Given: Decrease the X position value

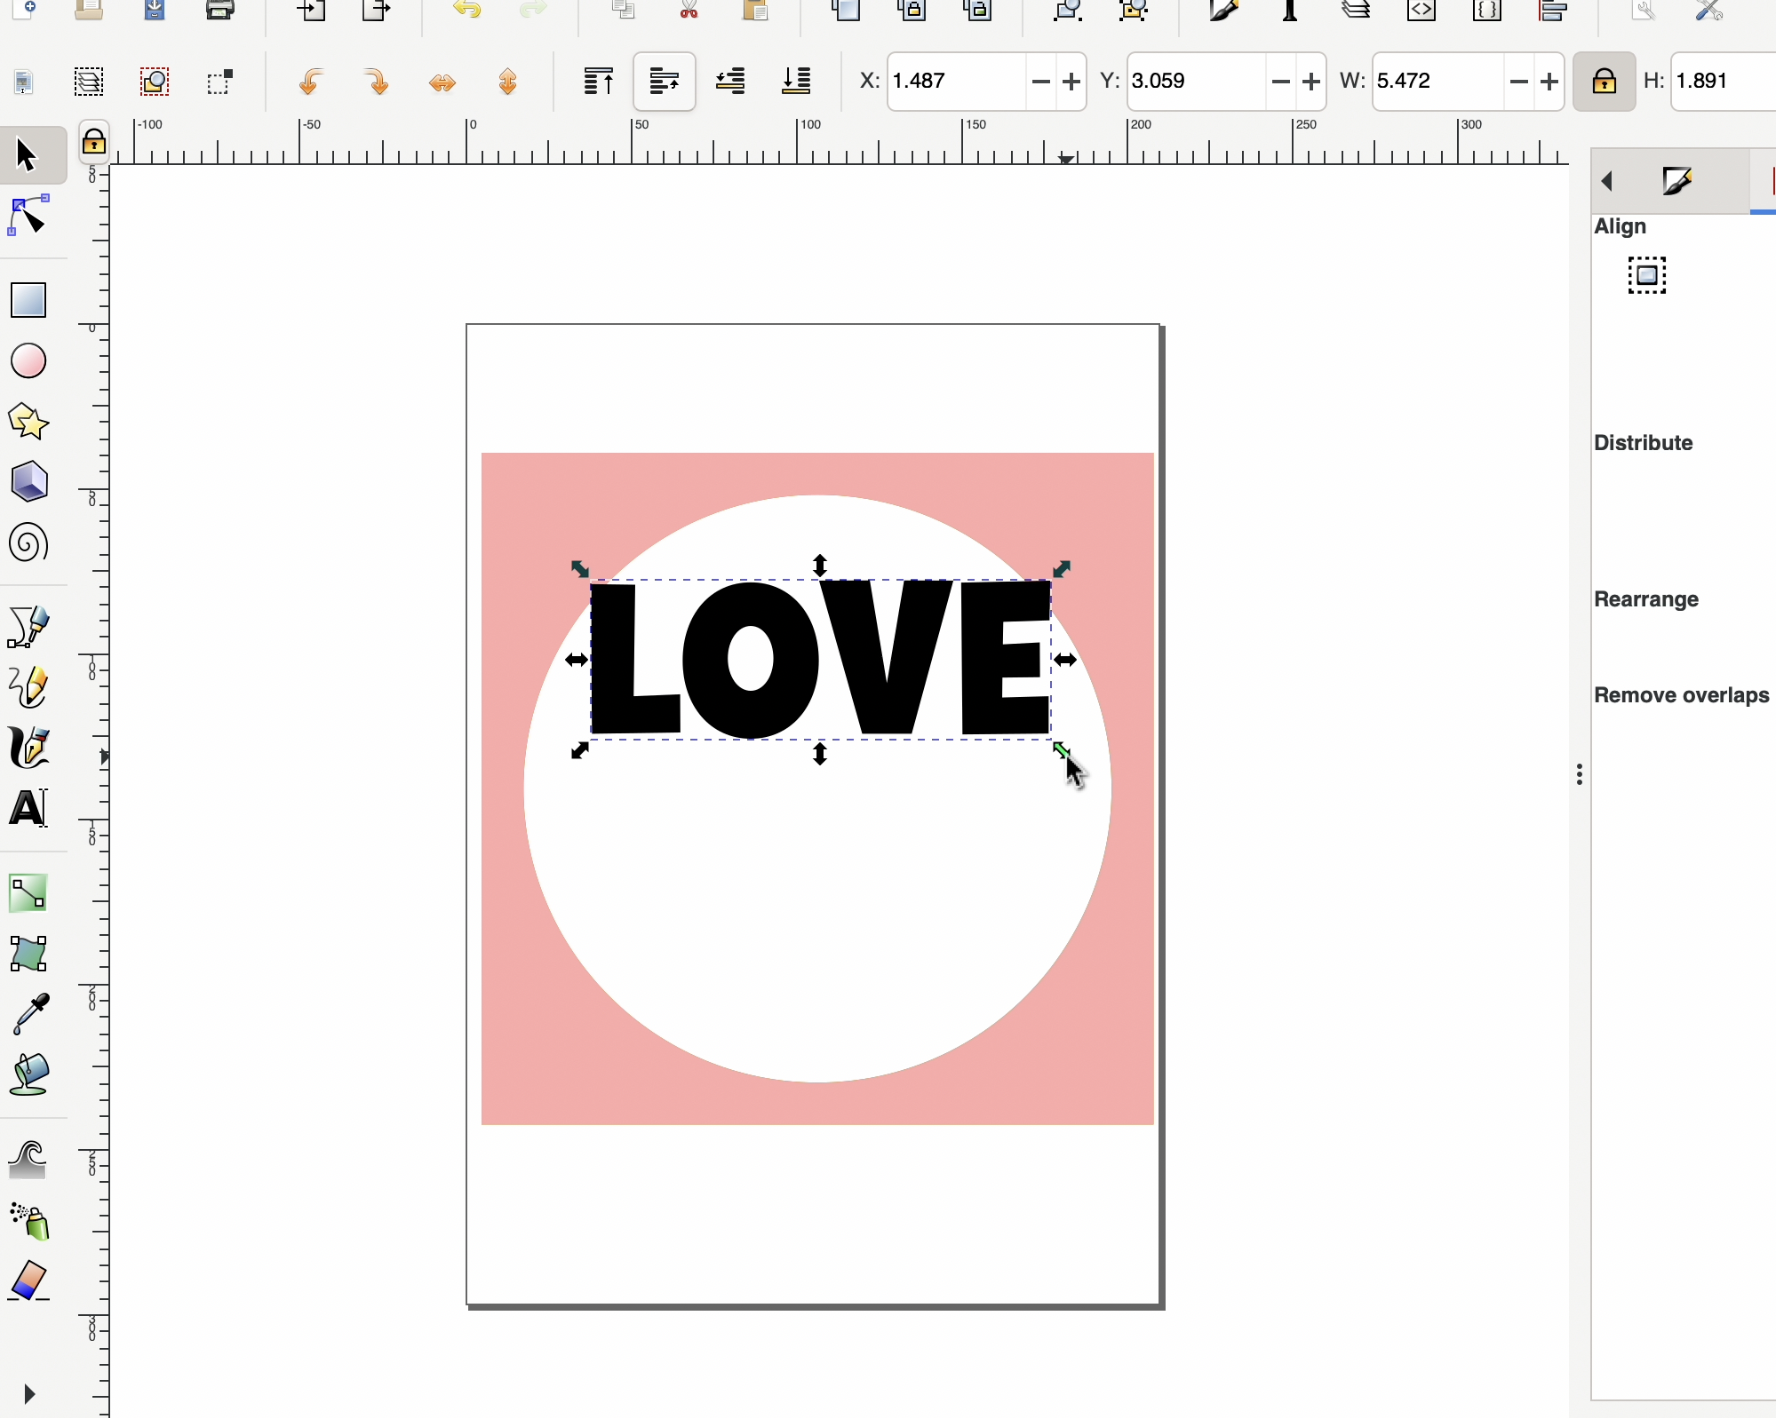Looking at the screenshot, I should pos(1040,81).
